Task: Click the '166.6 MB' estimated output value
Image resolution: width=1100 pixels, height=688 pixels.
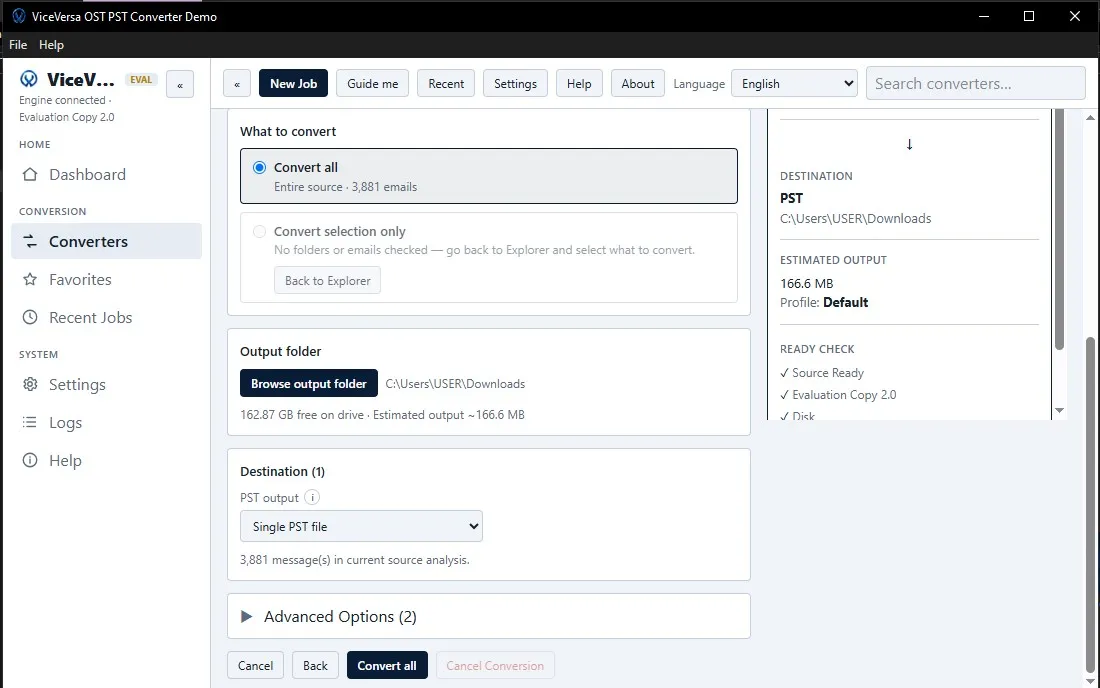Action: click(x=807, y=283)
